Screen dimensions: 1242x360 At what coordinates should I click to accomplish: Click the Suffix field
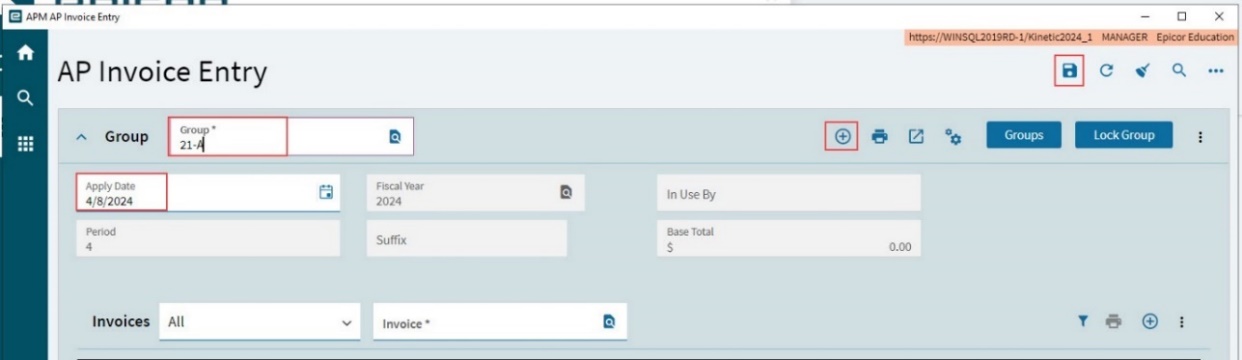click(x=466, y=239)
